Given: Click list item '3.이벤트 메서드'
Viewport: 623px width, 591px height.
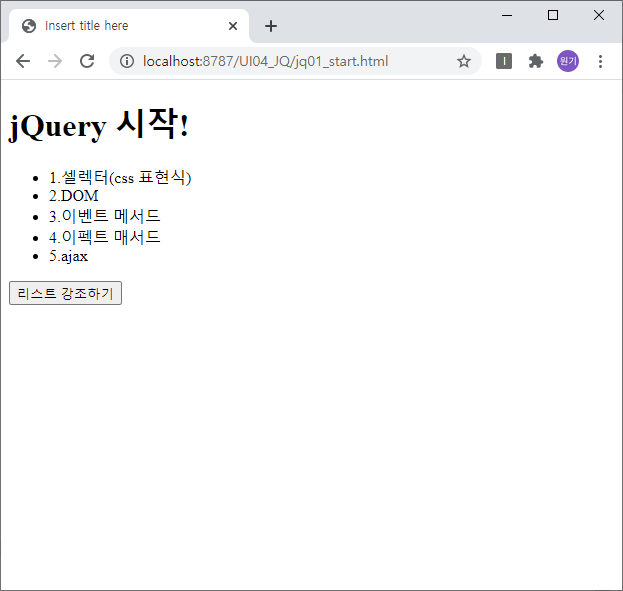Looking at the screenshot, I should point(104,216).
